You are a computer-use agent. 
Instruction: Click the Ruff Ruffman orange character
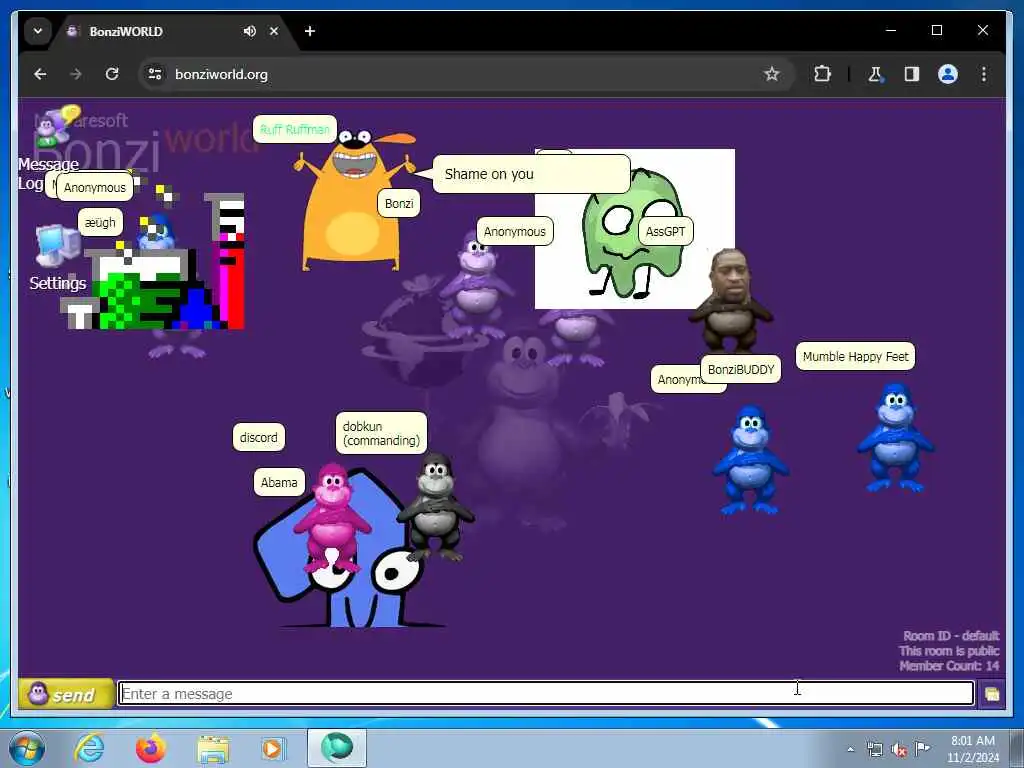pos(354,201)
